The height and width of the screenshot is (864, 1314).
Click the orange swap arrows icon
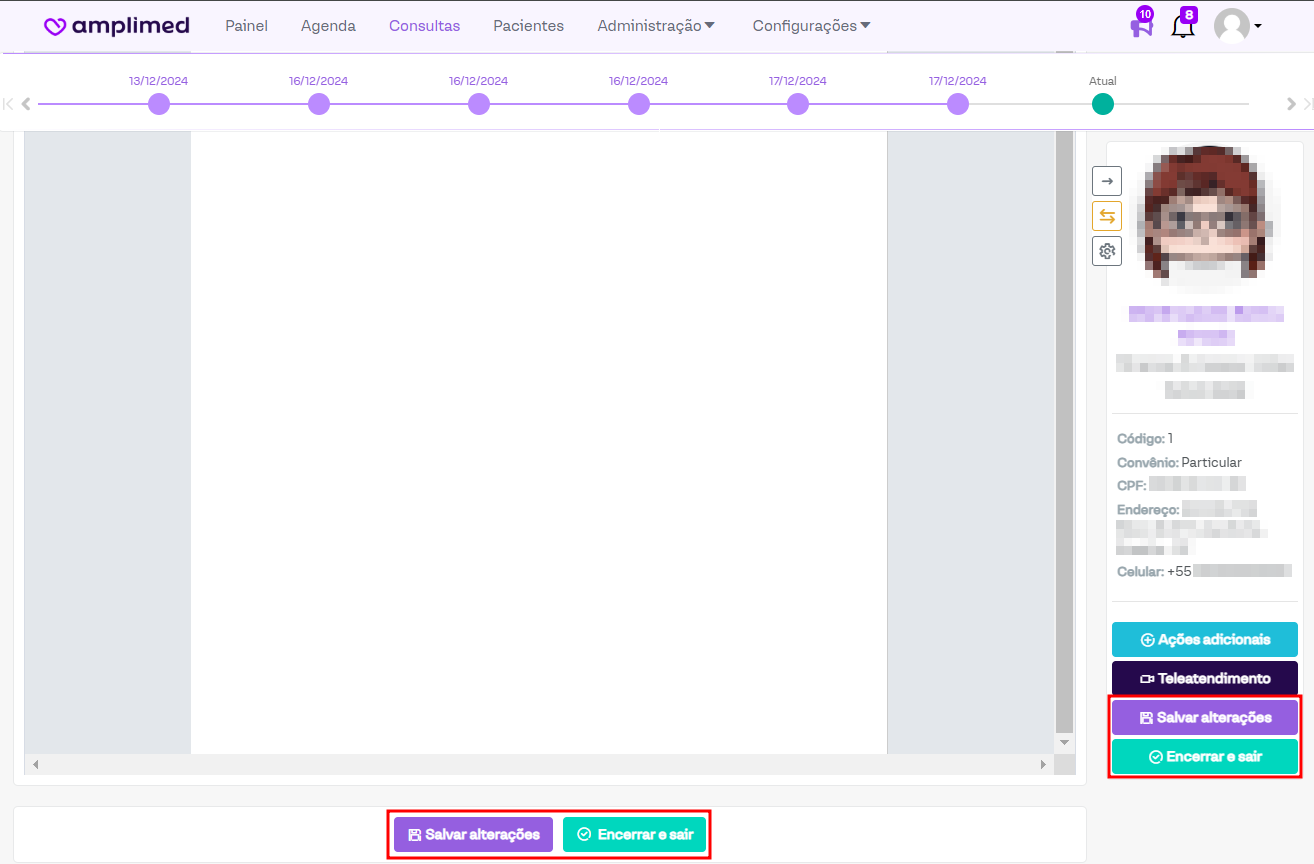point(1107,216)
